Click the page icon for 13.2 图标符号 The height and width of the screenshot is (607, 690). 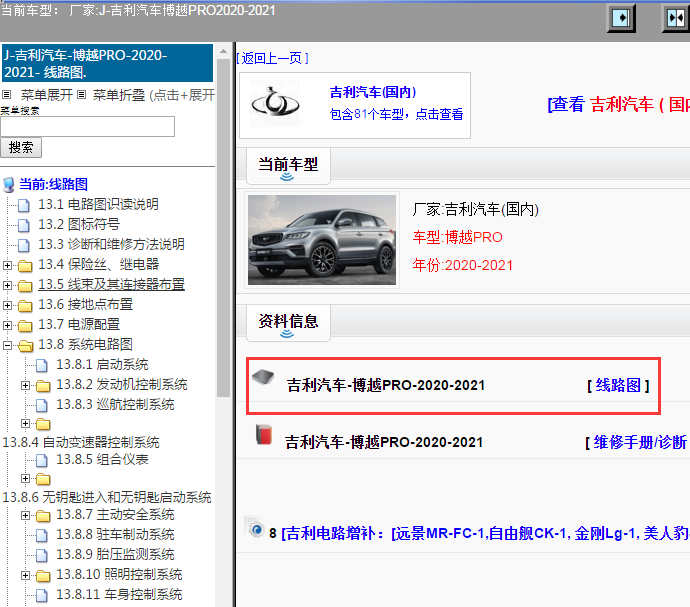tap(24, 225)
